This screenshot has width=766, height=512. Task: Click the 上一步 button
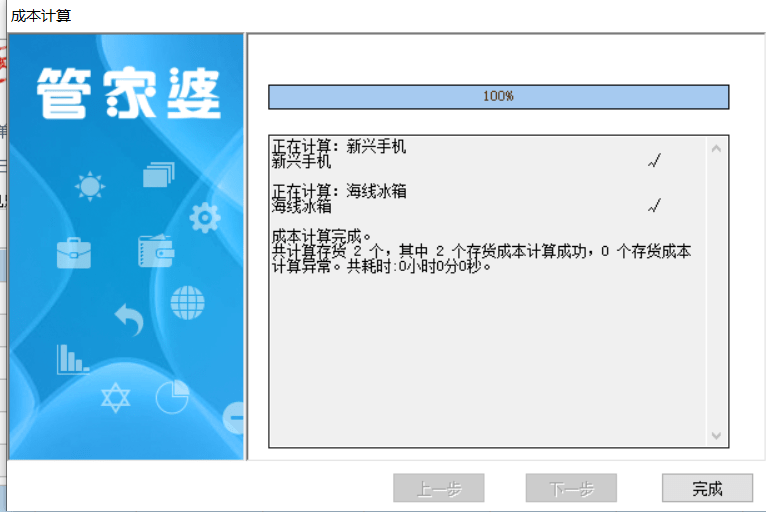click(x=439, y=488)
